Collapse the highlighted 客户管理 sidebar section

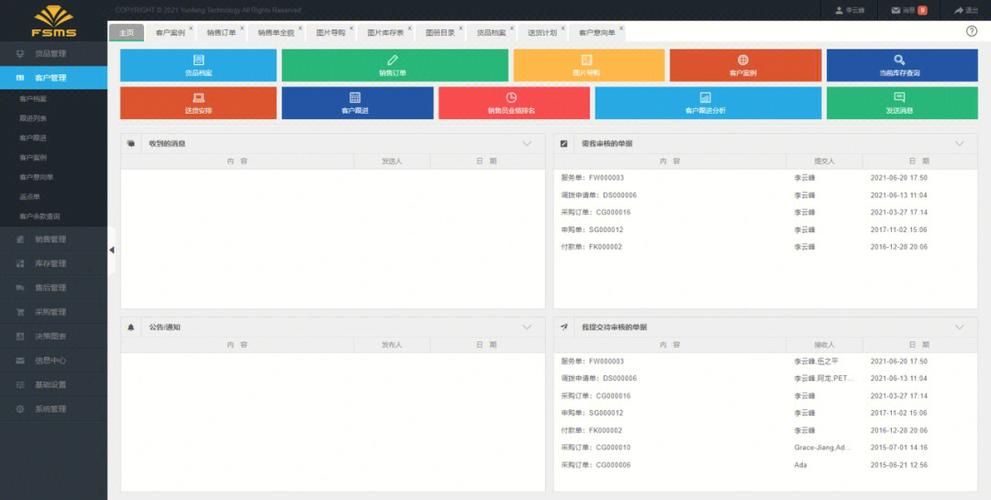coord(53,78)
